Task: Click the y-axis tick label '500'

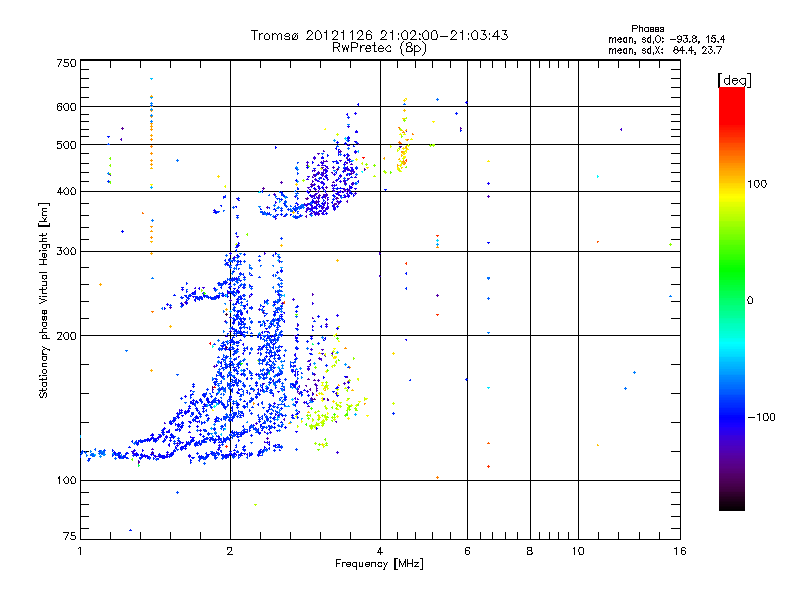Action: tap(66, 145)
